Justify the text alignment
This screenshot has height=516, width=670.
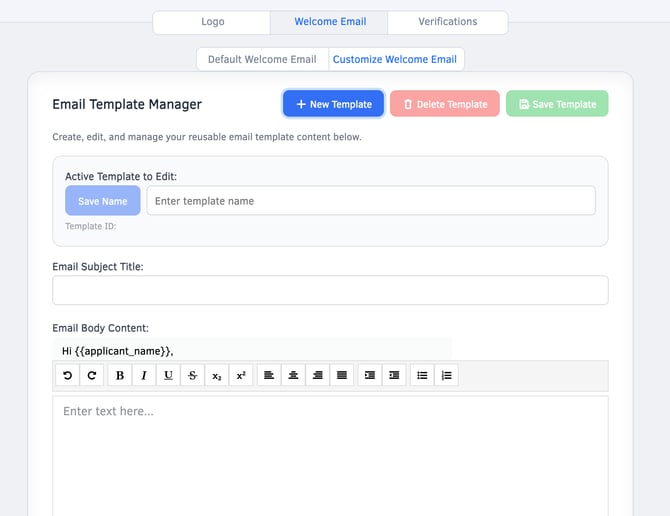[x=342, y=375]
